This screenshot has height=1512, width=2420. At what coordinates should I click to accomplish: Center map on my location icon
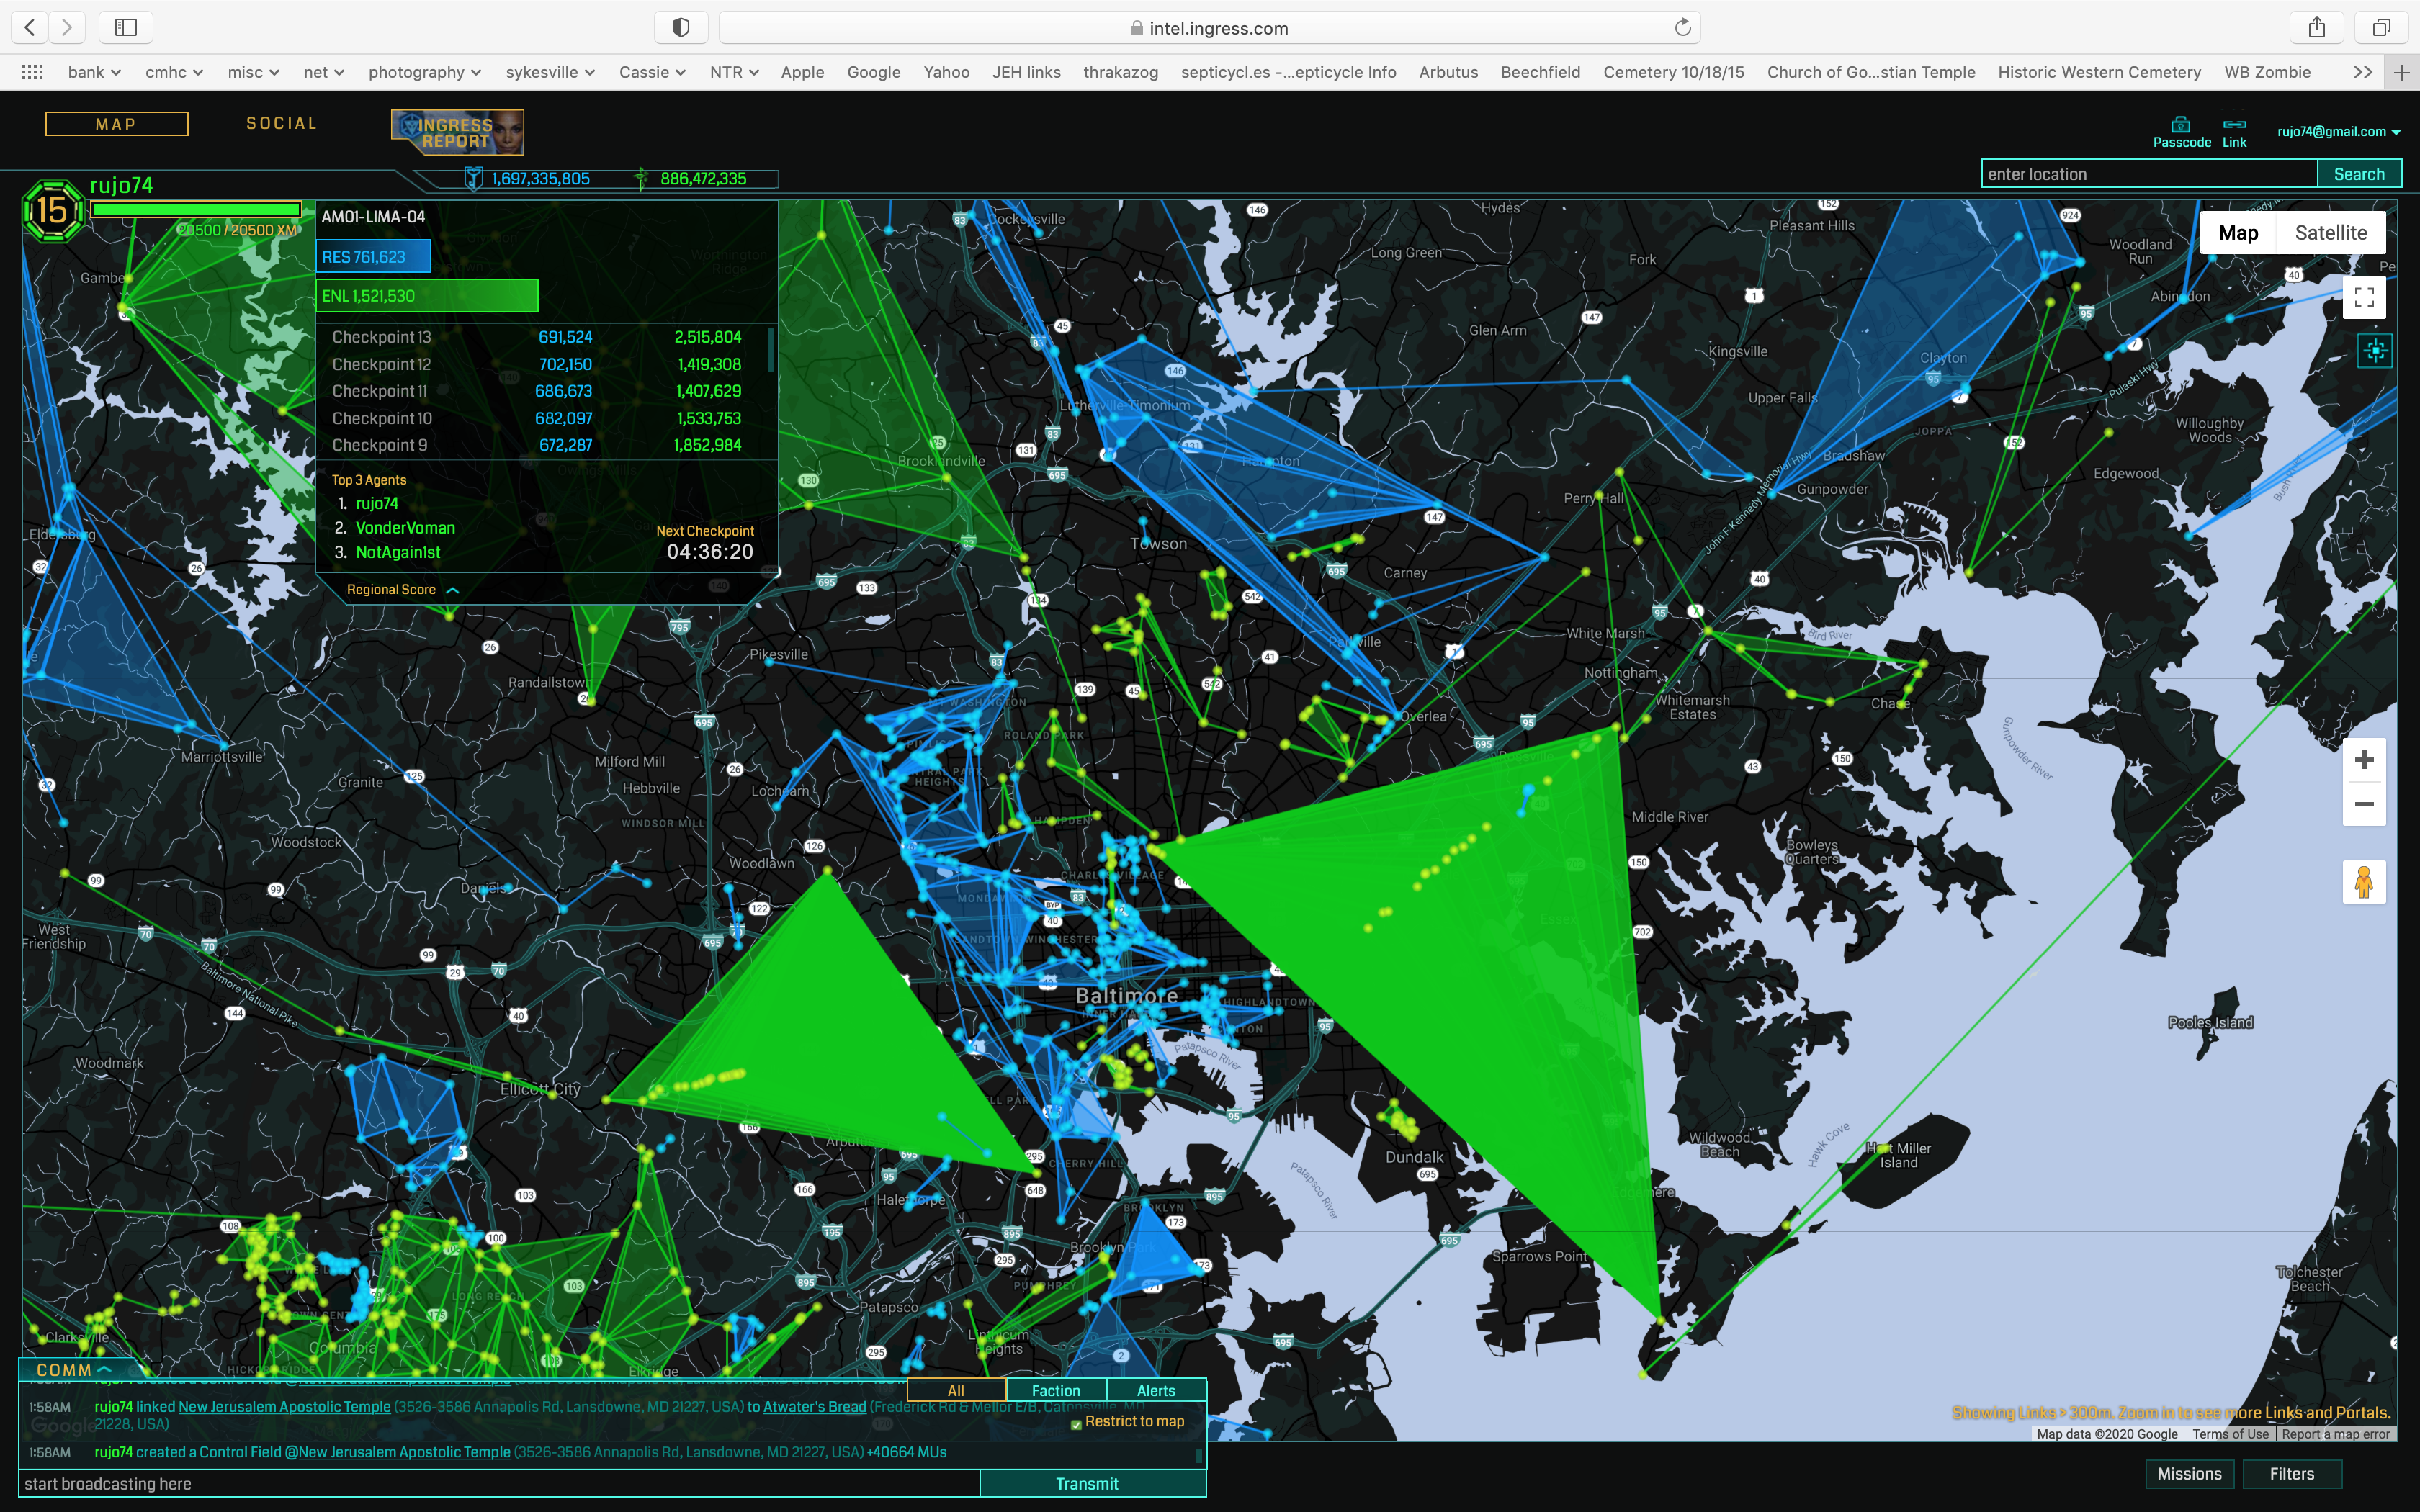(2375, 350)
